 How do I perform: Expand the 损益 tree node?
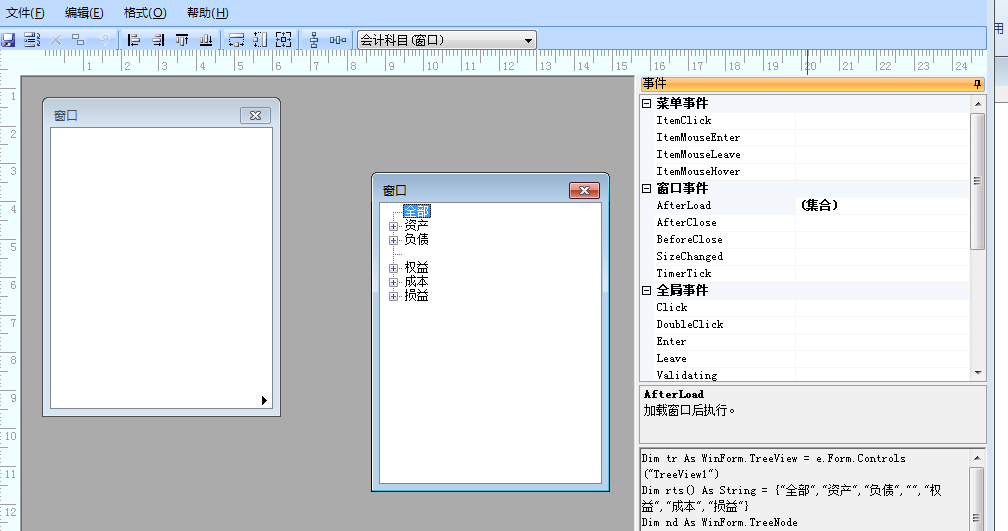[x=393, y=296]
